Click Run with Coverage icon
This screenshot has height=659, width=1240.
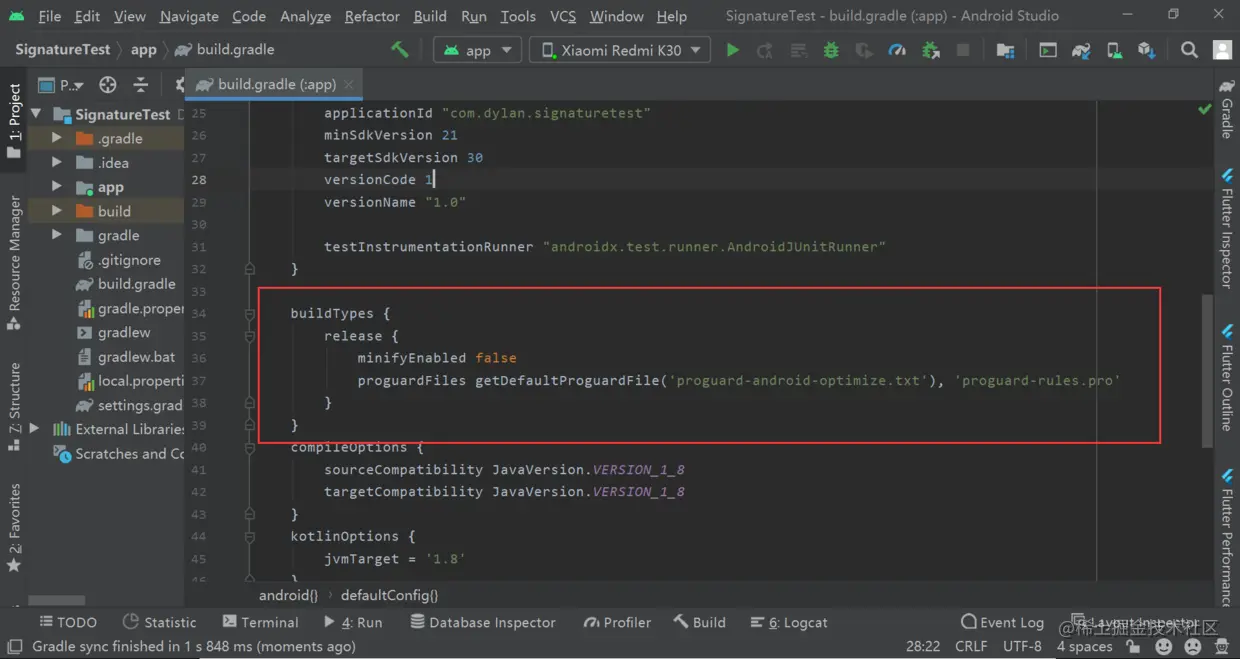click(864, 50)
